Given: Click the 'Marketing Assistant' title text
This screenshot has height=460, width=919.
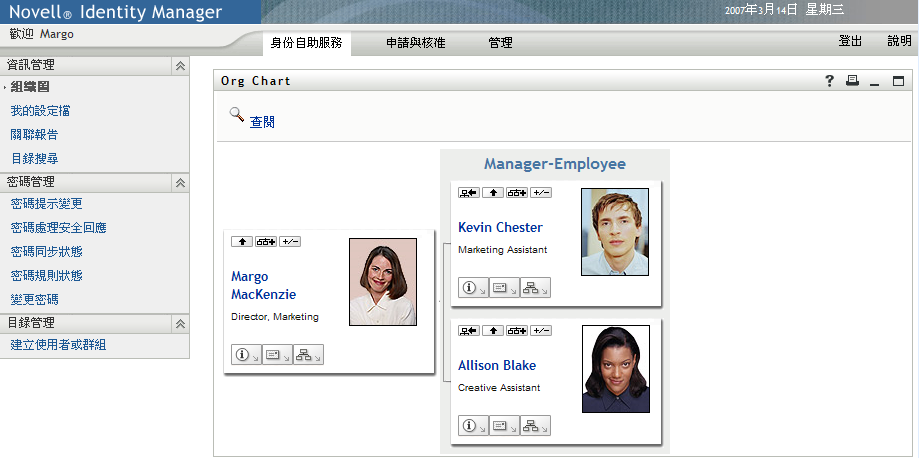Looking at the screenshot, I should 503,250.
